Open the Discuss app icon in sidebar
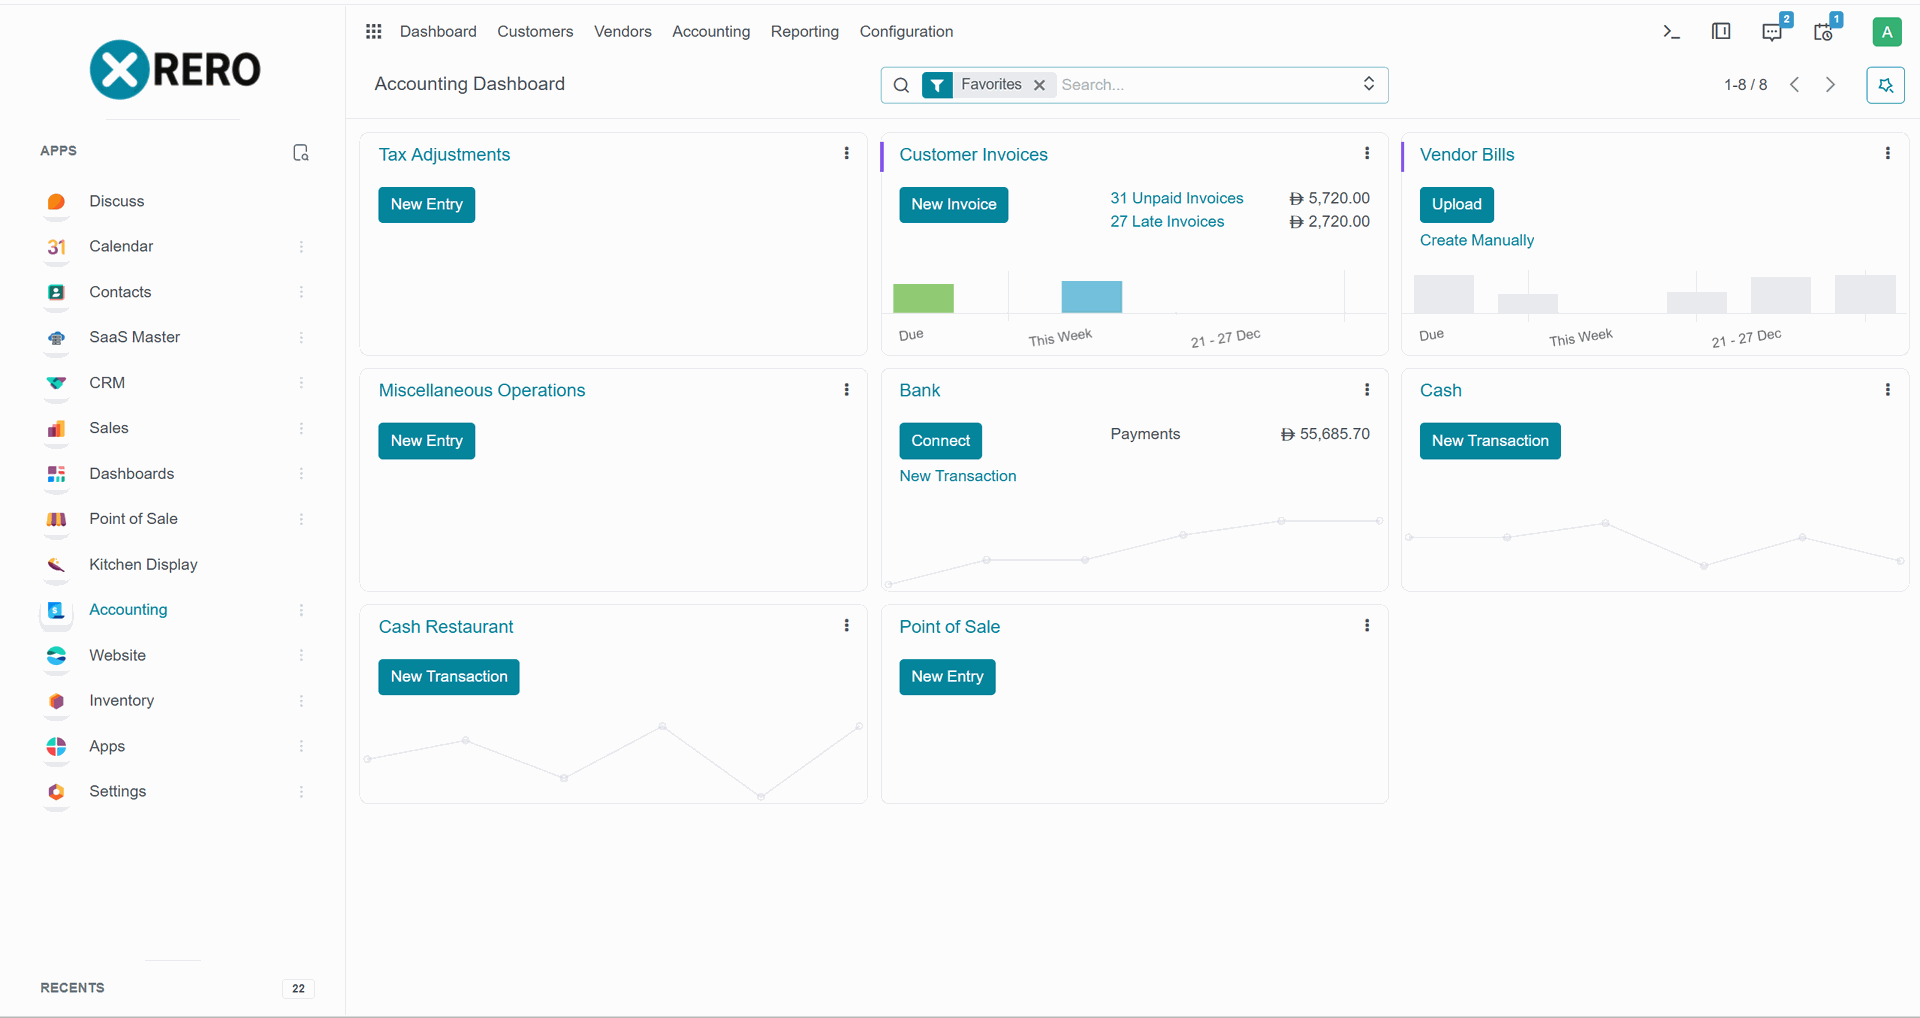 pos(57,202)
